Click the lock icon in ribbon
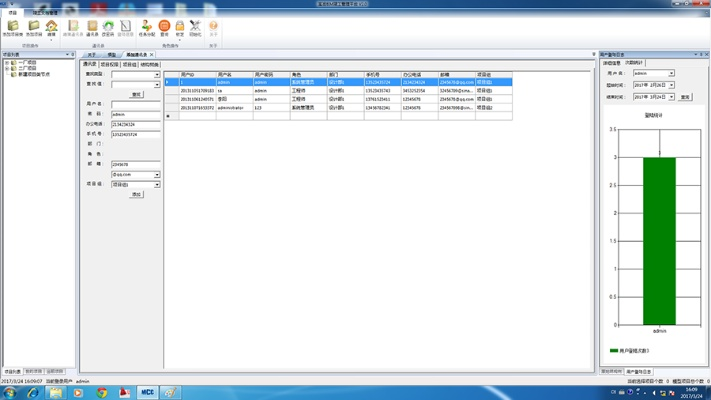Viewport: 711px width, 400px height. tap(180, 27)
